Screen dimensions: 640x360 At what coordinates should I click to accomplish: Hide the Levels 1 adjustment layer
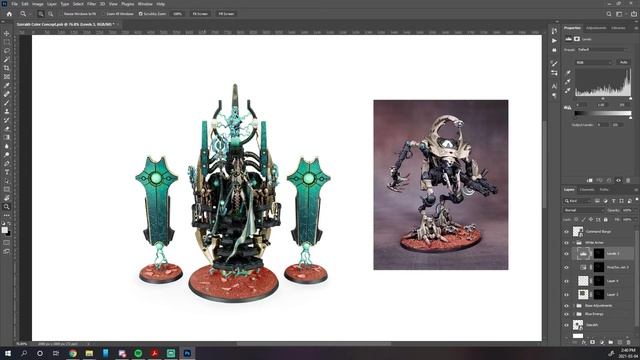pos(566,253)
